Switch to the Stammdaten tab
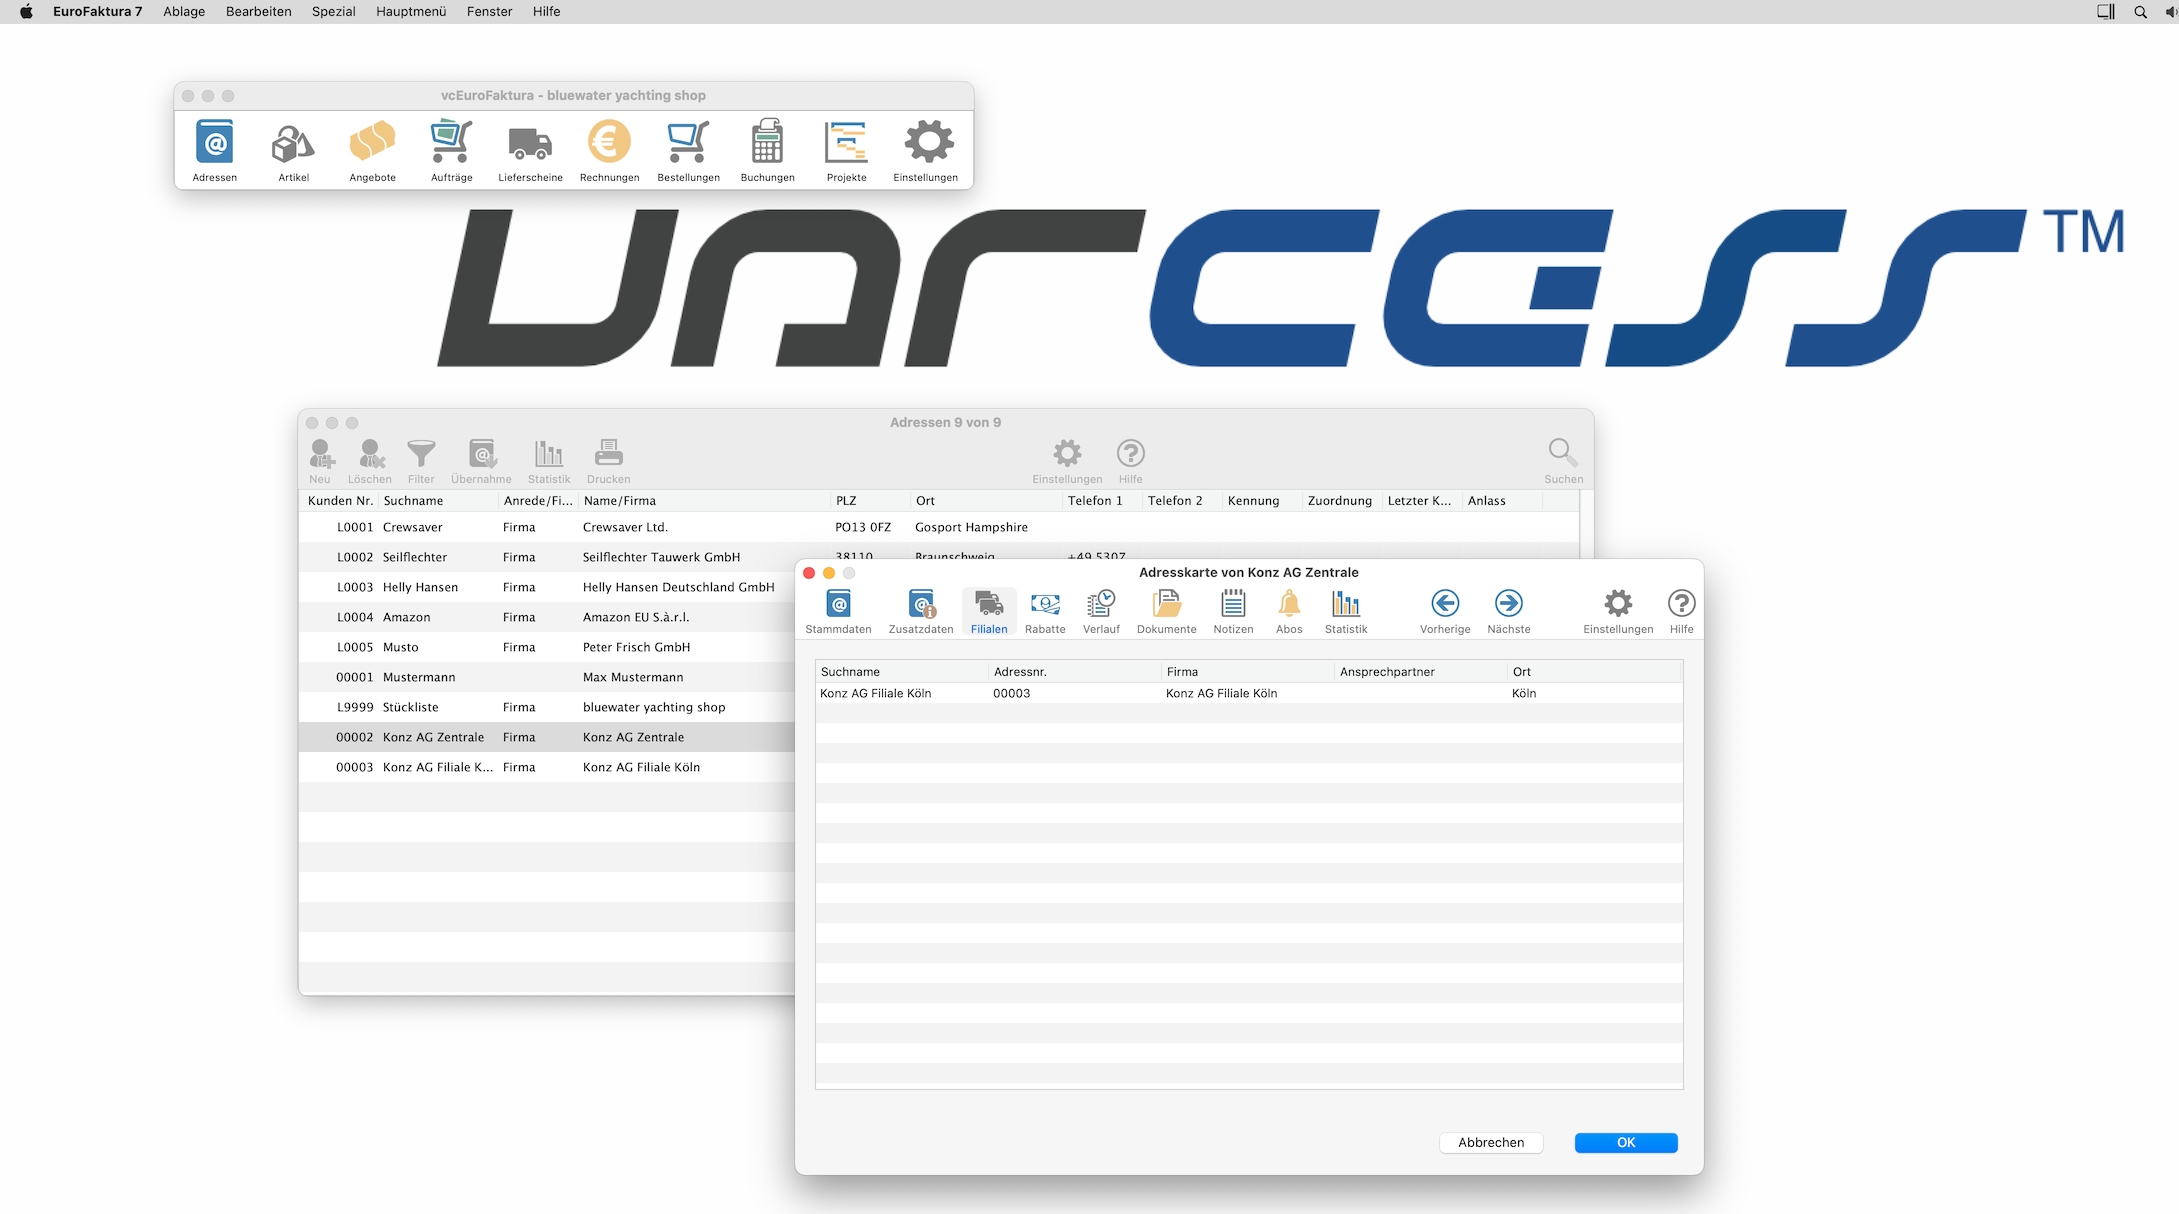2179x1214 pixels. (x=838, y=611)
